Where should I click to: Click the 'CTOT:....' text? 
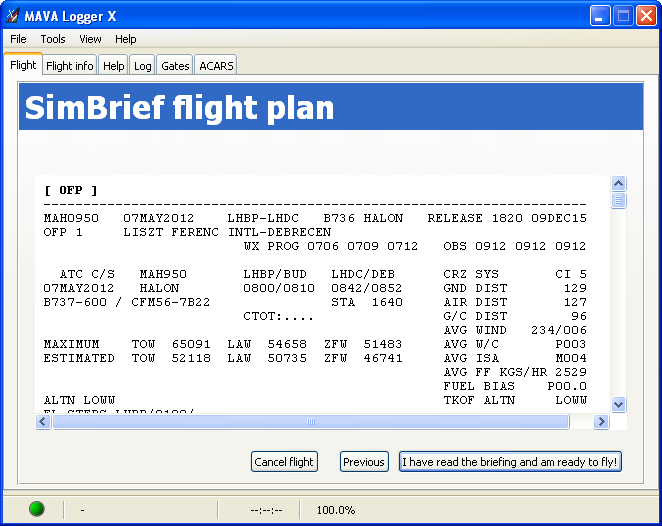tap(279, 316)
